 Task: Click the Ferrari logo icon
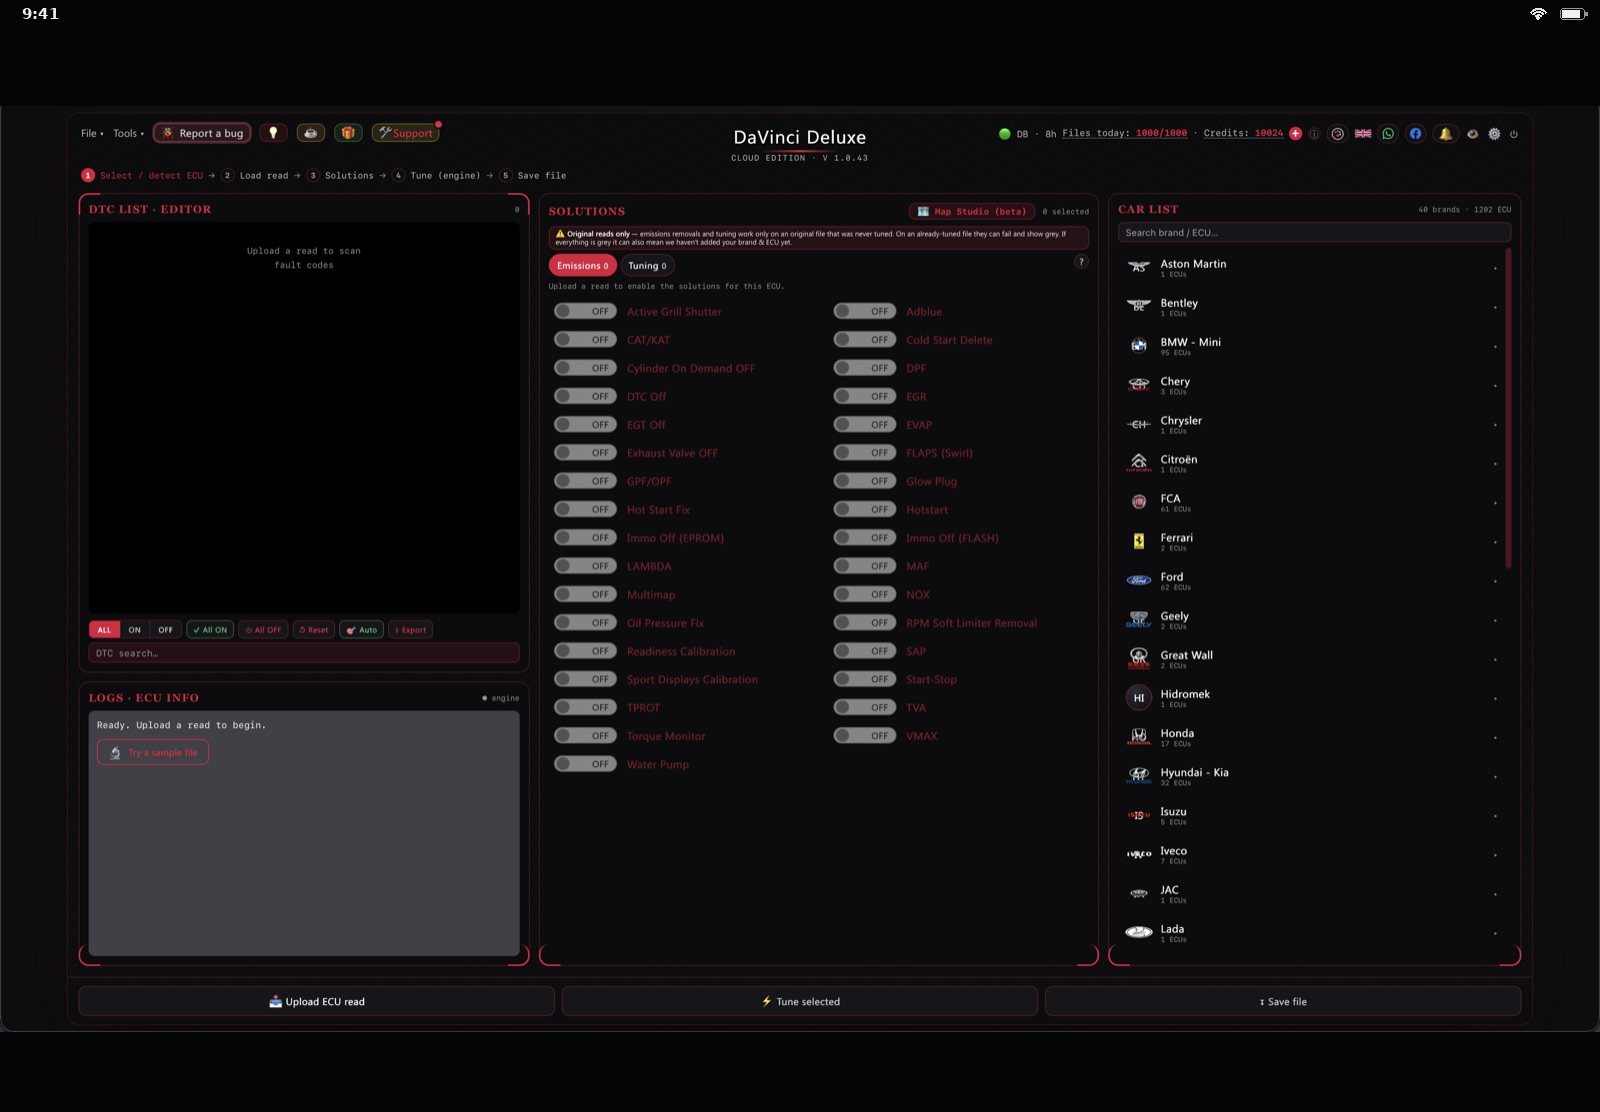(x=1139, y=541)
